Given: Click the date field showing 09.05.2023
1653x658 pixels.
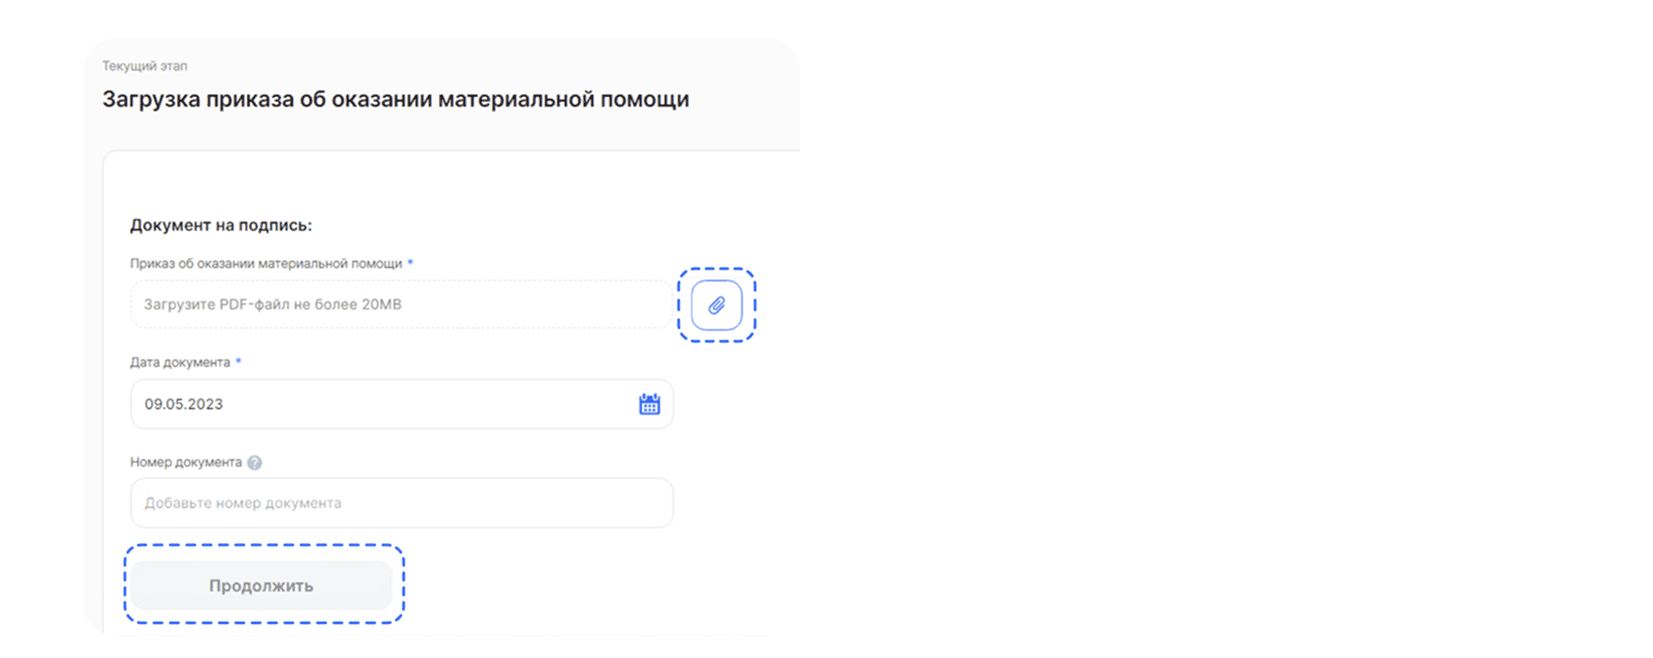Looking at the screenshot, I should tap(401, 404).
